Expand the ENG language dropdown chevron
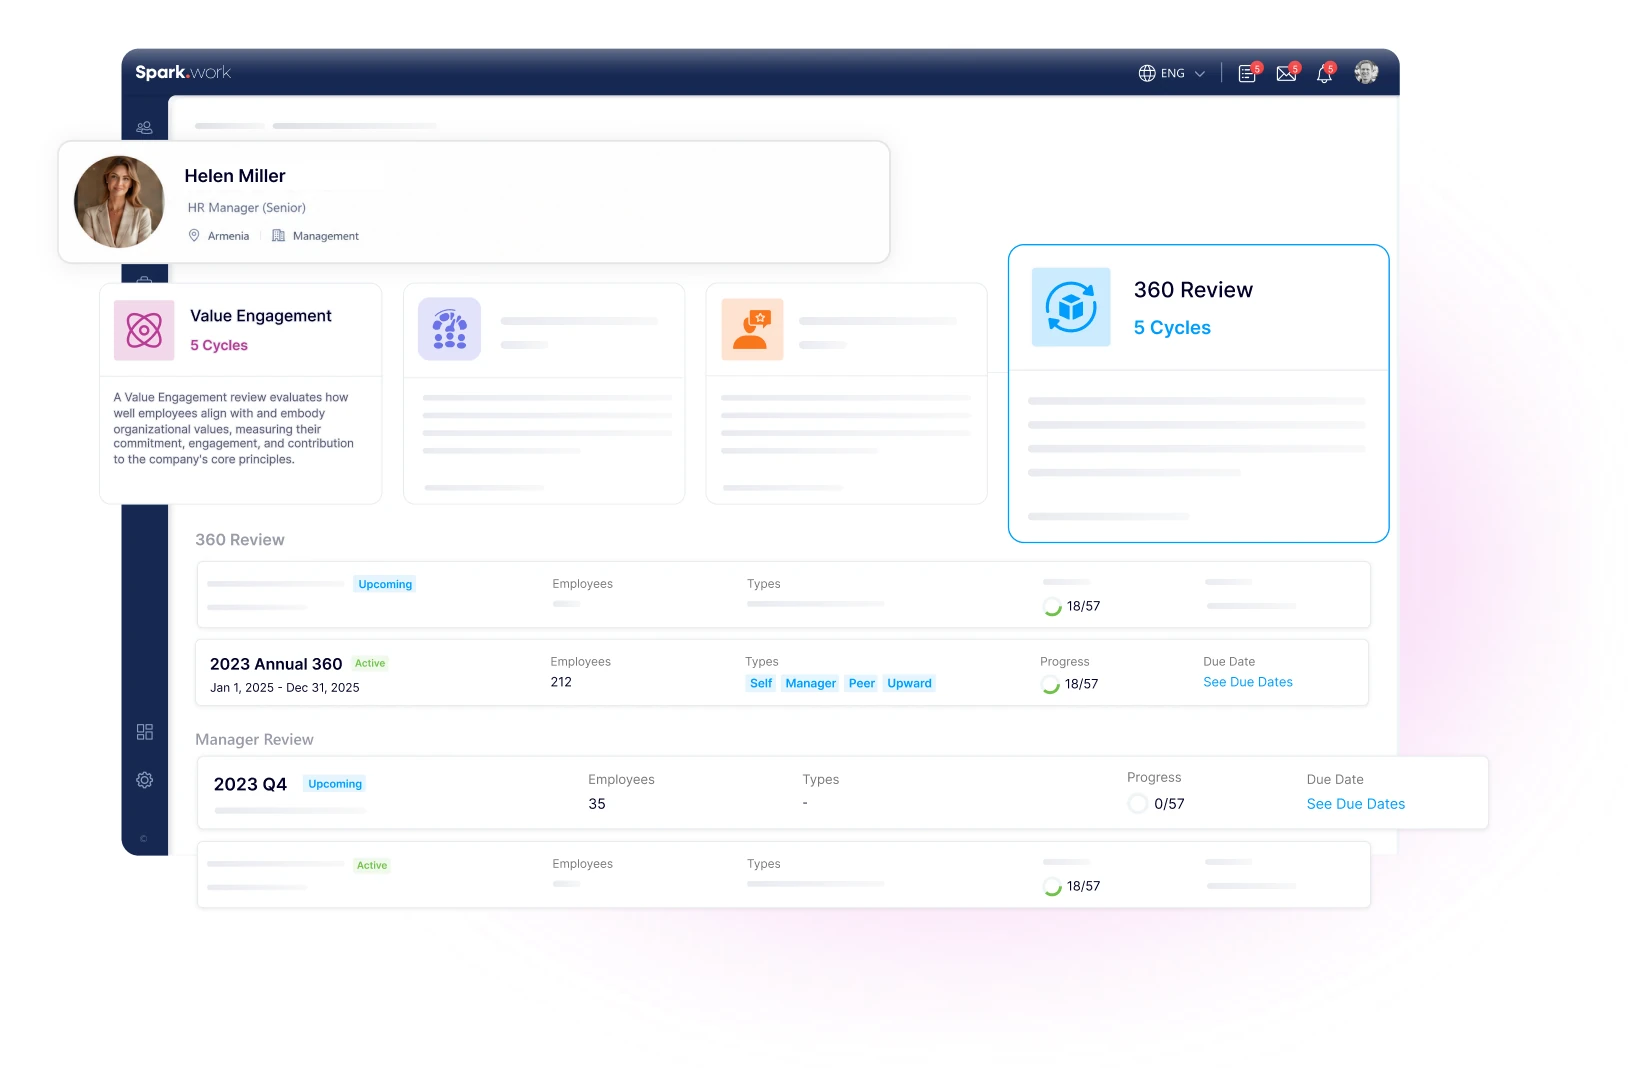 [x=1200, y=74]
